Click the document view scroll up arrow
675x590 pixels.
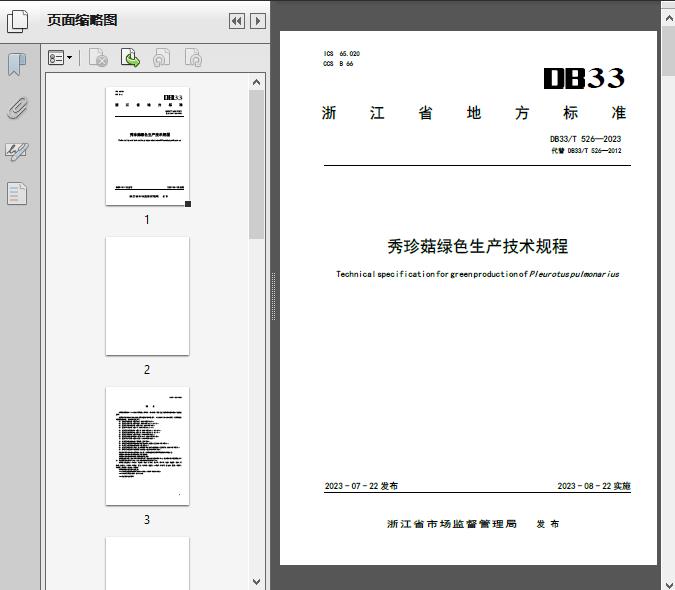669,18
